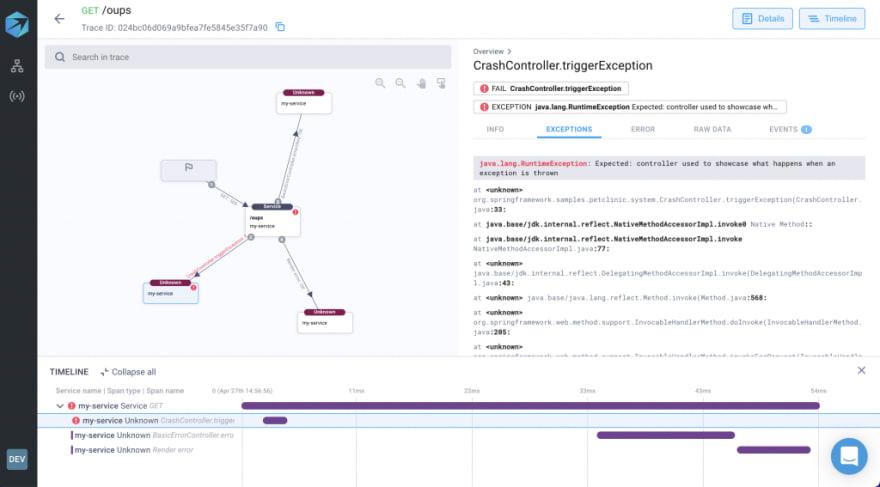Click the Overview breadcrumb link
880x487 pixels.
(x=488, y=52)
